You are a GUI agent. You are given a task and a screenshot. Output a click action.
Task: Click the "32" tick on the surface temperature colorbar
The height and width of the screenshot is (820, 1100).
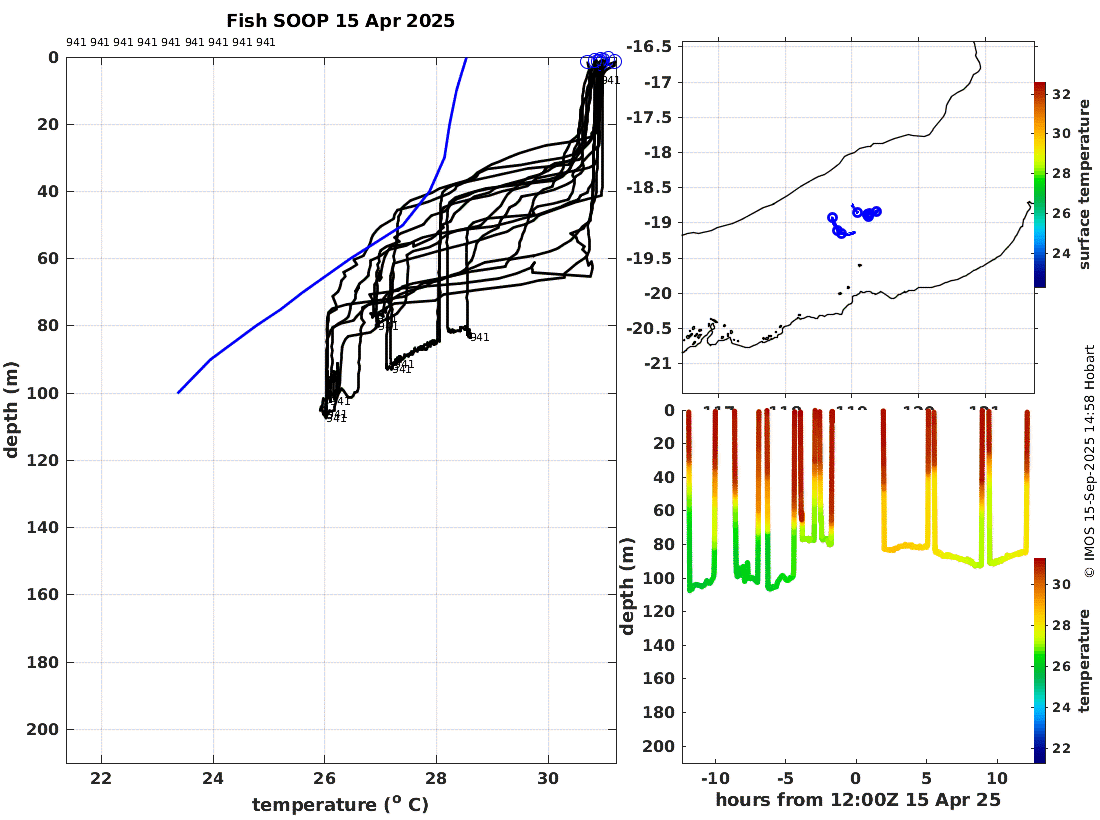point(1061,94)
